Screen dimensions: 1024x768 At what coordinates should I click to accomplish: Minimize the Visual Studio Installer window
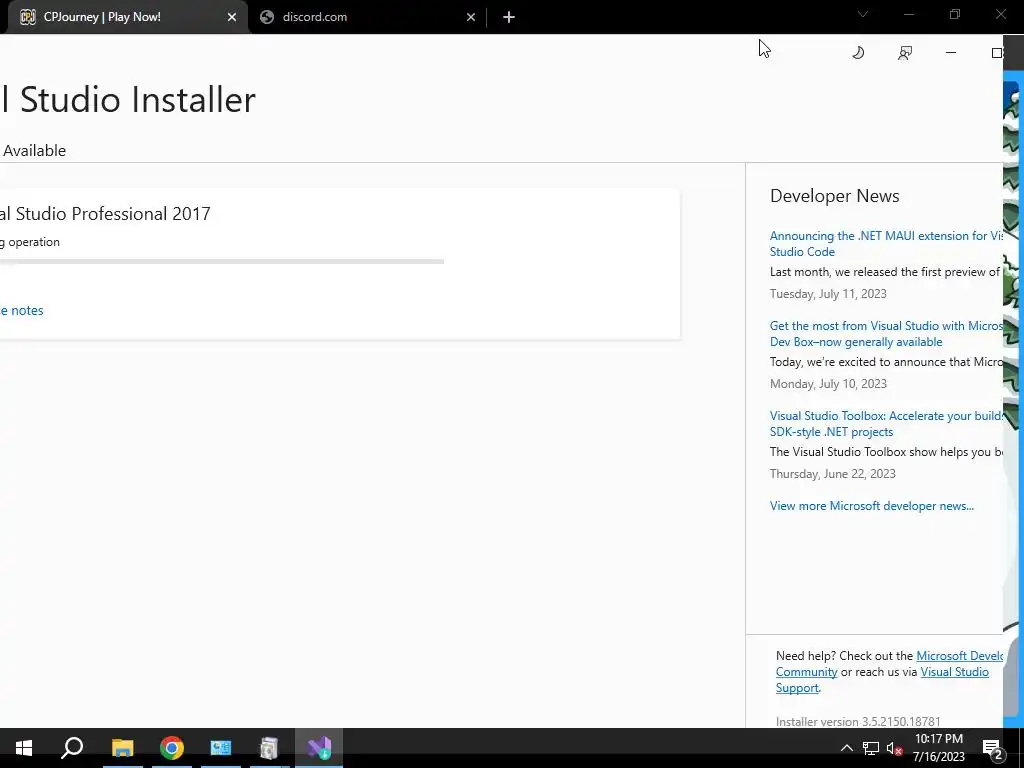coord(951,53)
